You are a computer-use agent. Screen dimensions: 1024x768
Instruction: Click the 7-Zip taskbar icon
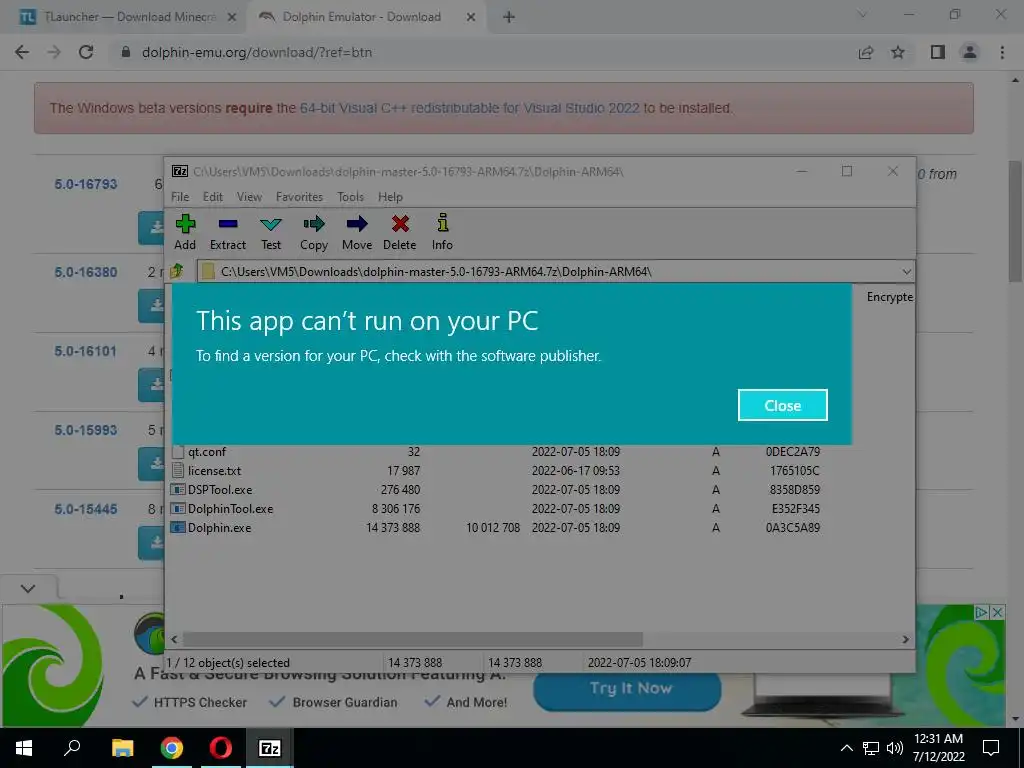(x=270, y=748)
